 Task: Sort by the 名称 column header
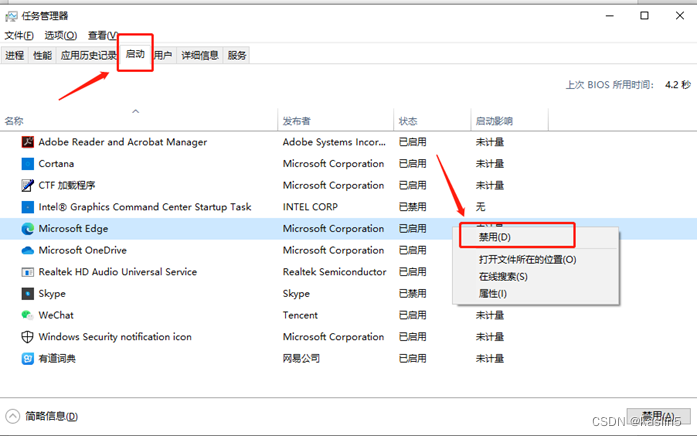[x=139, y=120]
